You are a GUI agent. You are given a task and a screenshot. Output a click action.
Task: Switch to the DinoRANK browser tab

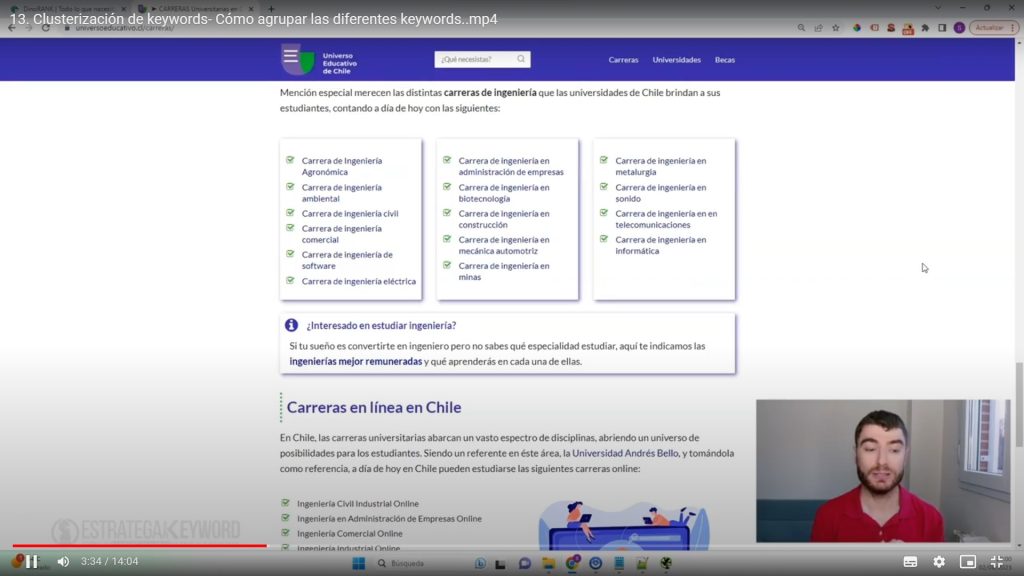click(68, 8)
